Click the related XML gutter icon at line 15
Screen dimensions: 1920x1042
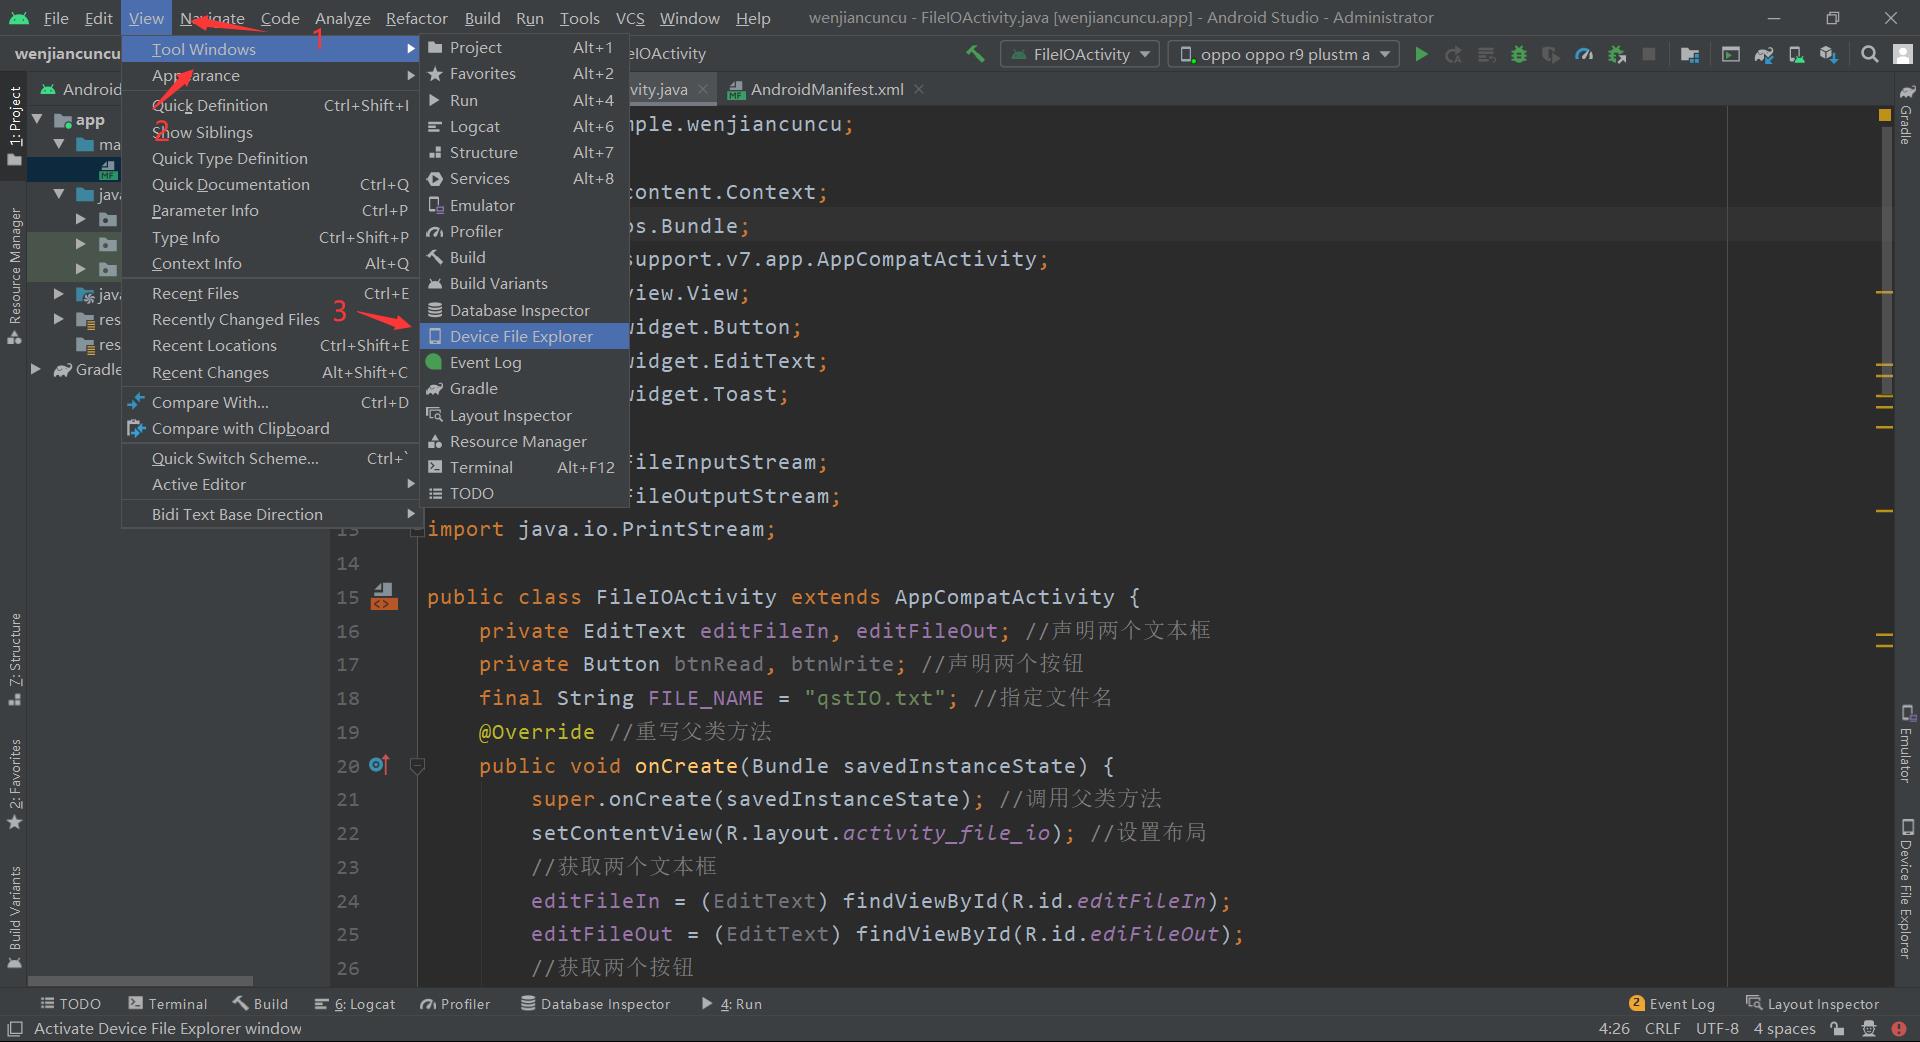384,597
